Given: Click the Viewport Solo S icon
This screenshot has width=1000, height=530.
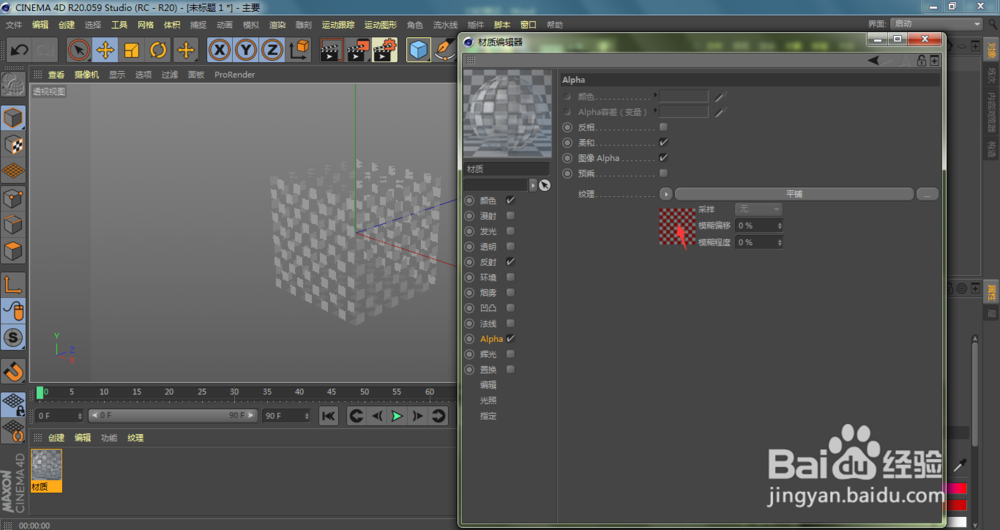Looking at the screenshot, I should click(x=13, y=338).
